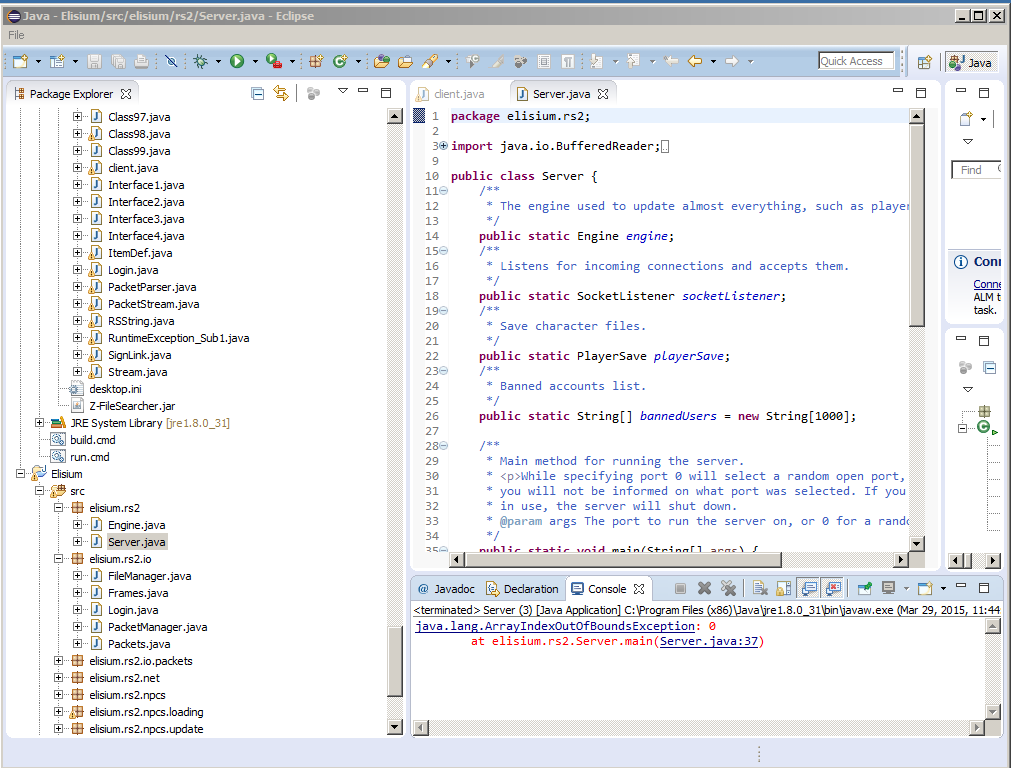Image resolution: width=1011 pixels, height=768 pixels.
Task: Click the Server.java:37 stack trace link
Action: point(710,642)
